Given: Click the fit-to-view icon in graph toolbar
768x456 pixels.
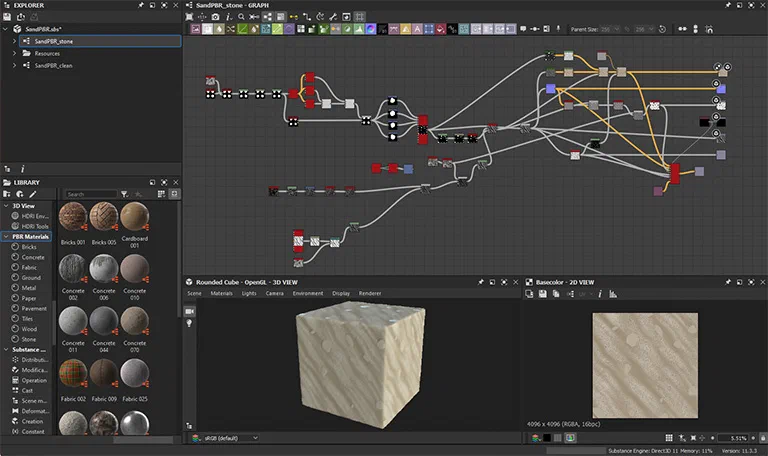Looking at the screenshot, I should [x=189, y=17].
